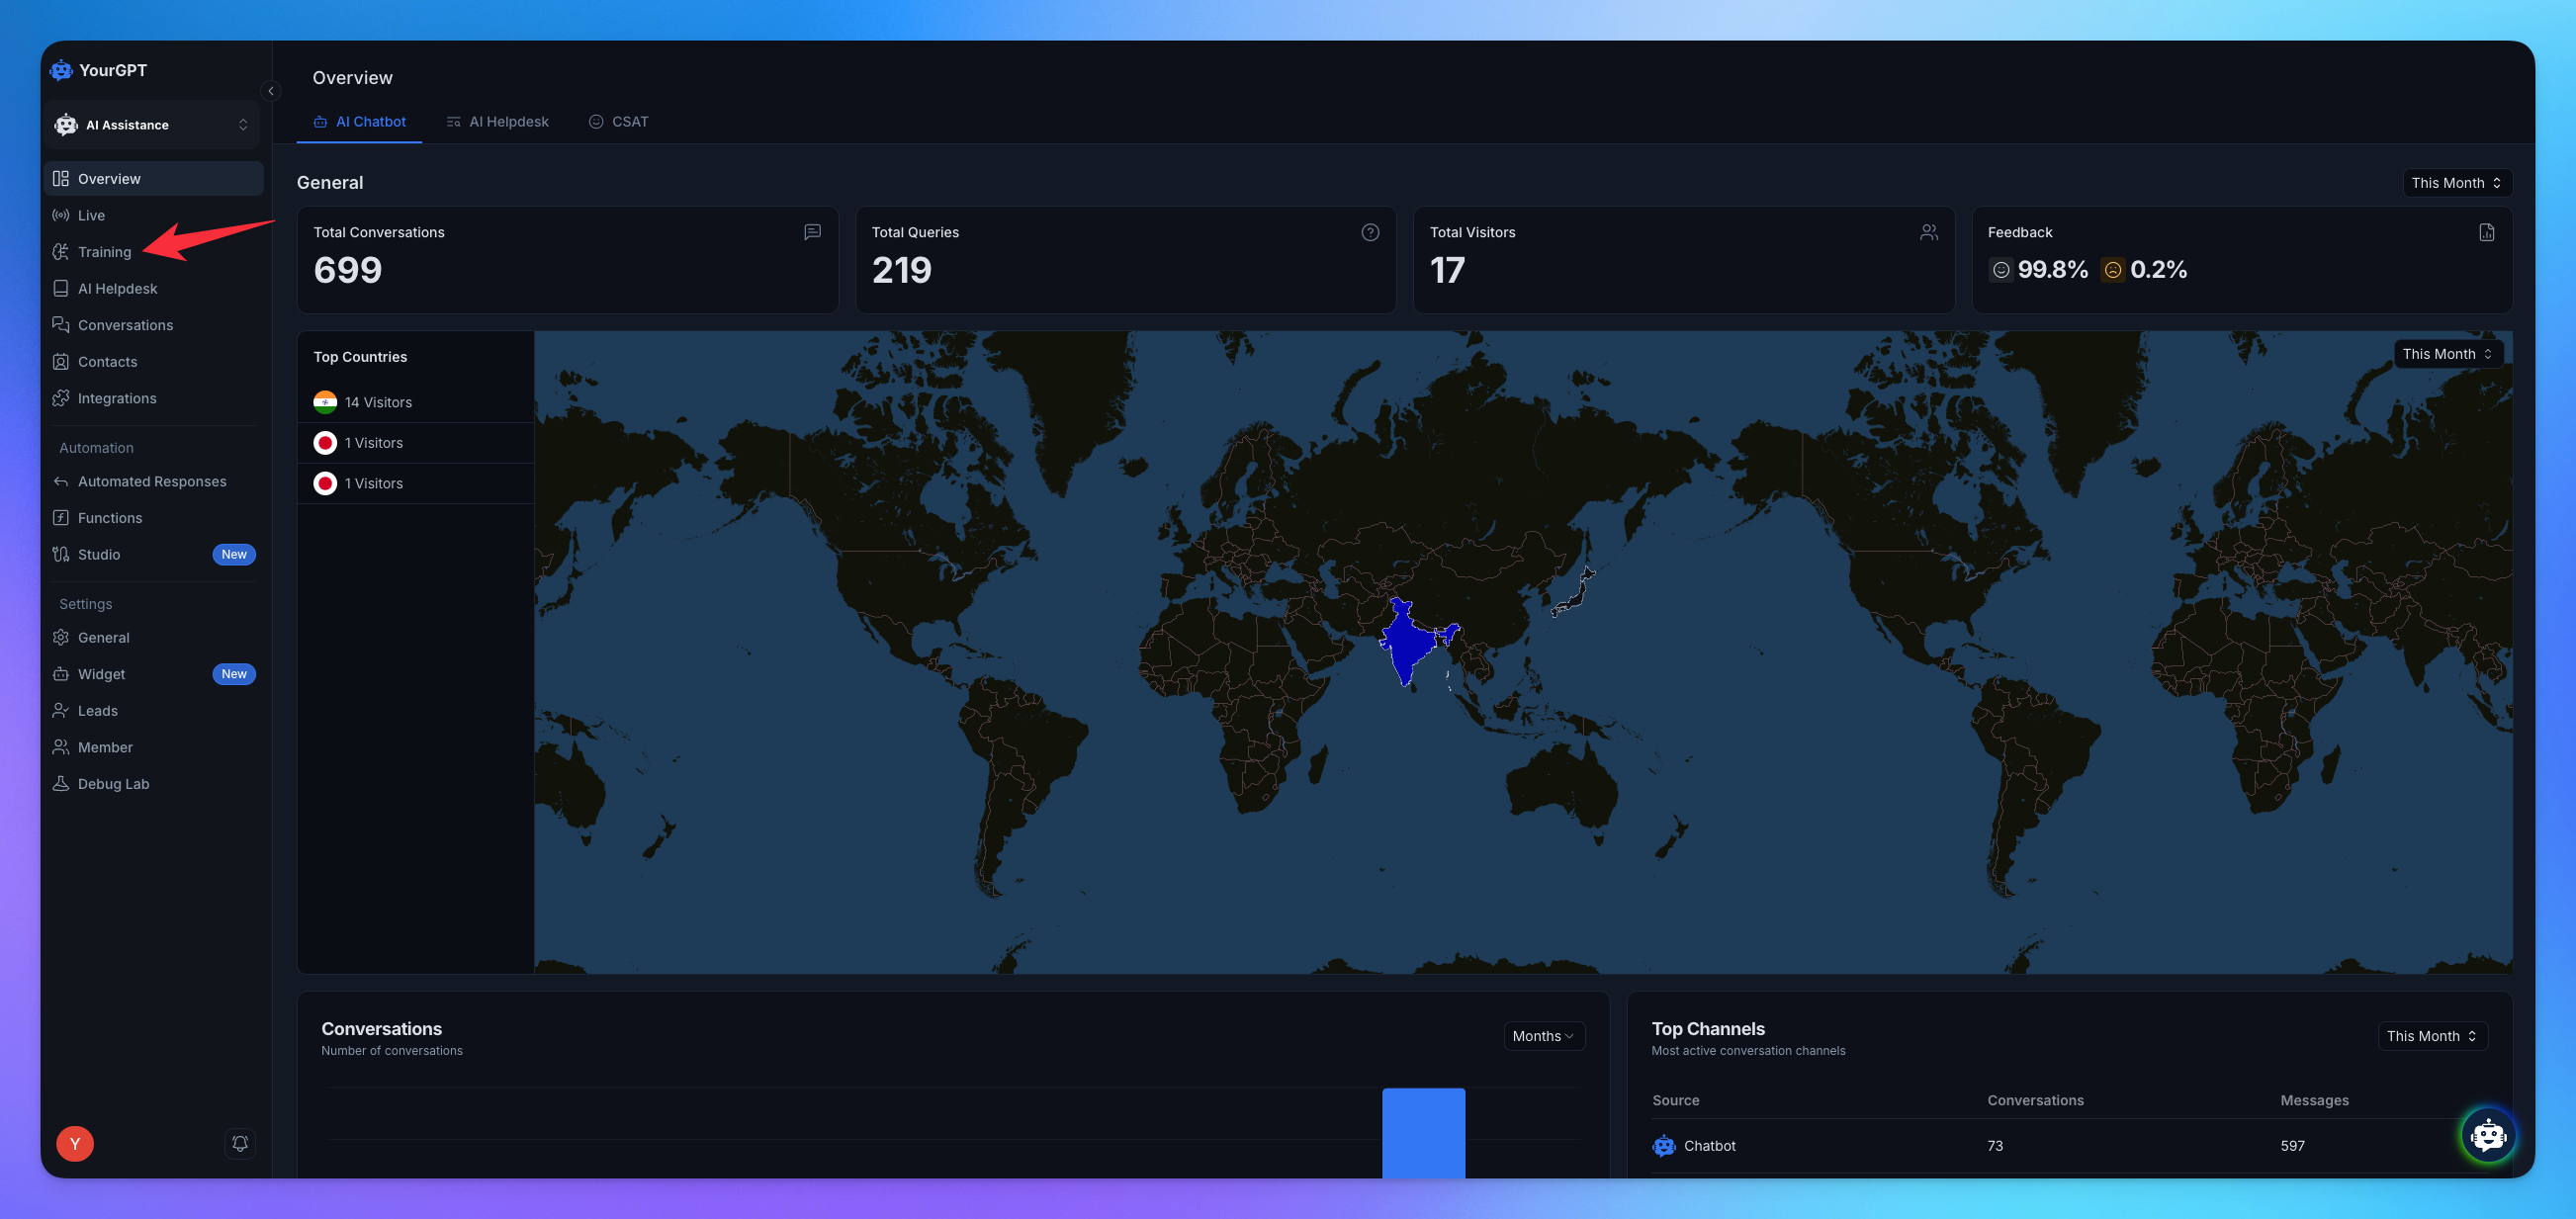Viewport: 2576px width, 1219px height.
Task: Open Top Channels This Month dropdown
Action: click(2431, 1036)
